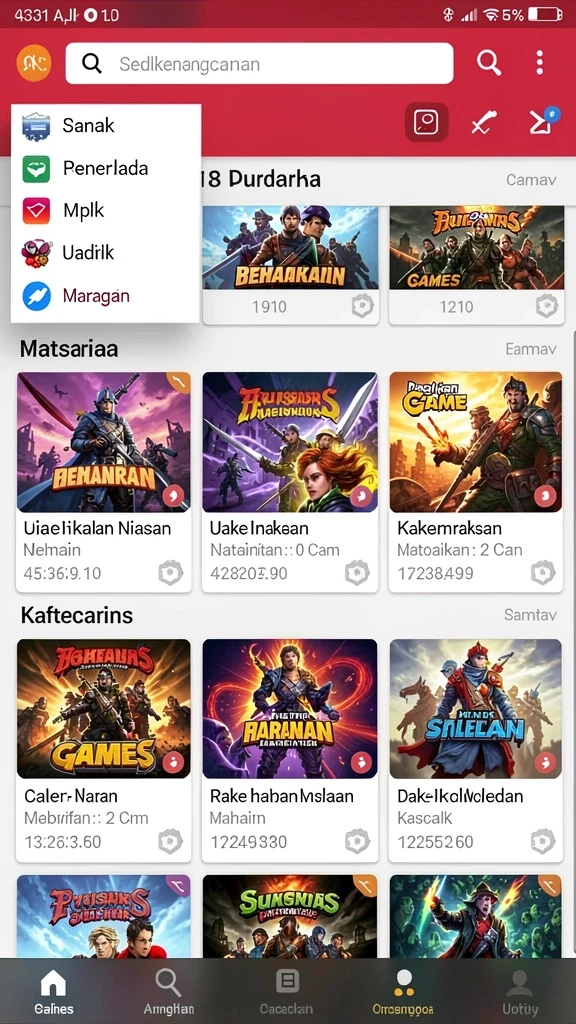Open the Uaelikalan Niasan game thumbnail

click(104, 442)
